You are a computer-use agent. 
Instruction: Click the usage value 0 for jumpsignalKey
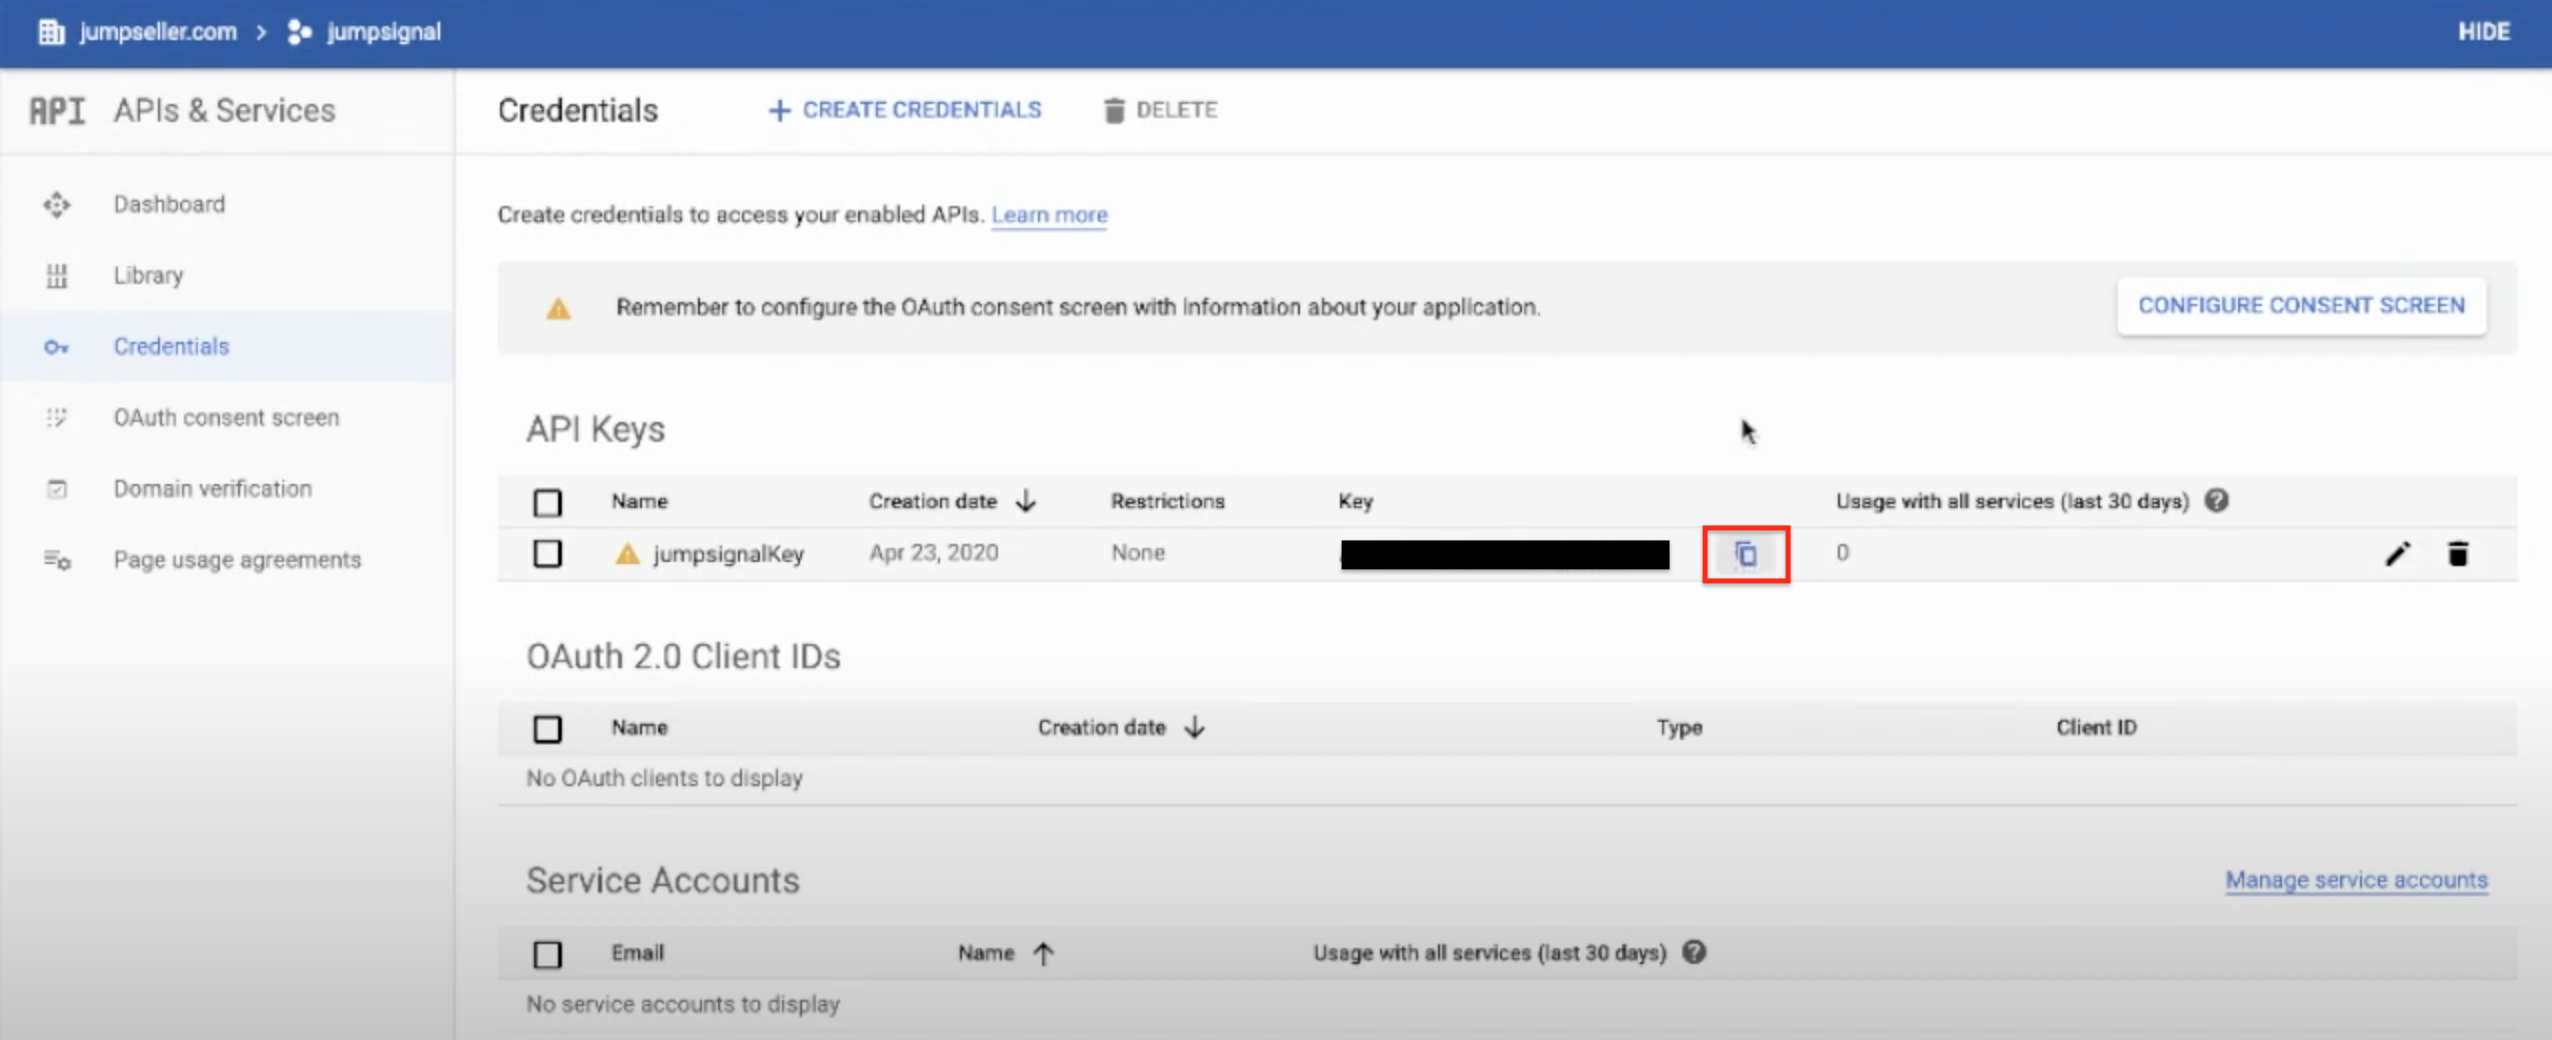[x=1842, y=553]
